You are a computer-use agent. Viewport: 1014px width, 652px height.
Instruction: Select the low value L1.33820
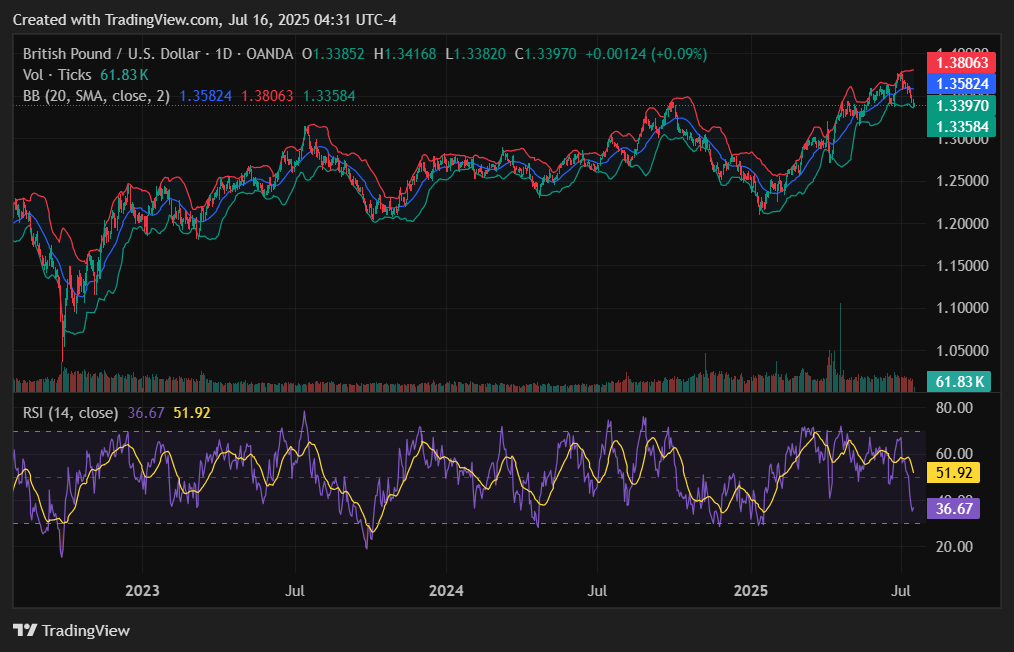(x=475, y=54)
